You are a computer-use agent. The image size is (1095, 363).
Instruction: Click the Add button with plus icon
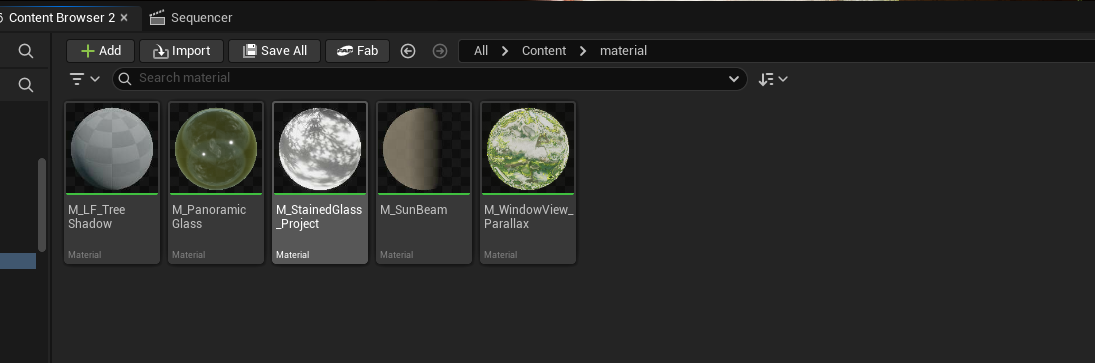point(101,51)
